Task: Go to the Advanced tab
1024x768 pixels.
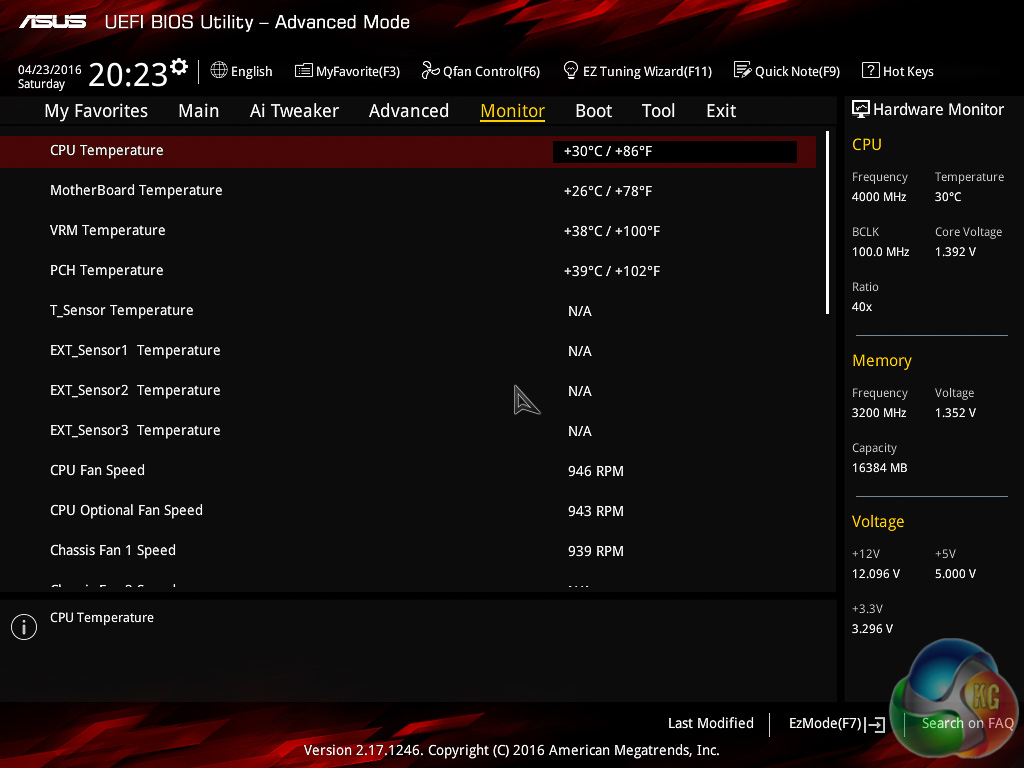Action: (408, 111)
